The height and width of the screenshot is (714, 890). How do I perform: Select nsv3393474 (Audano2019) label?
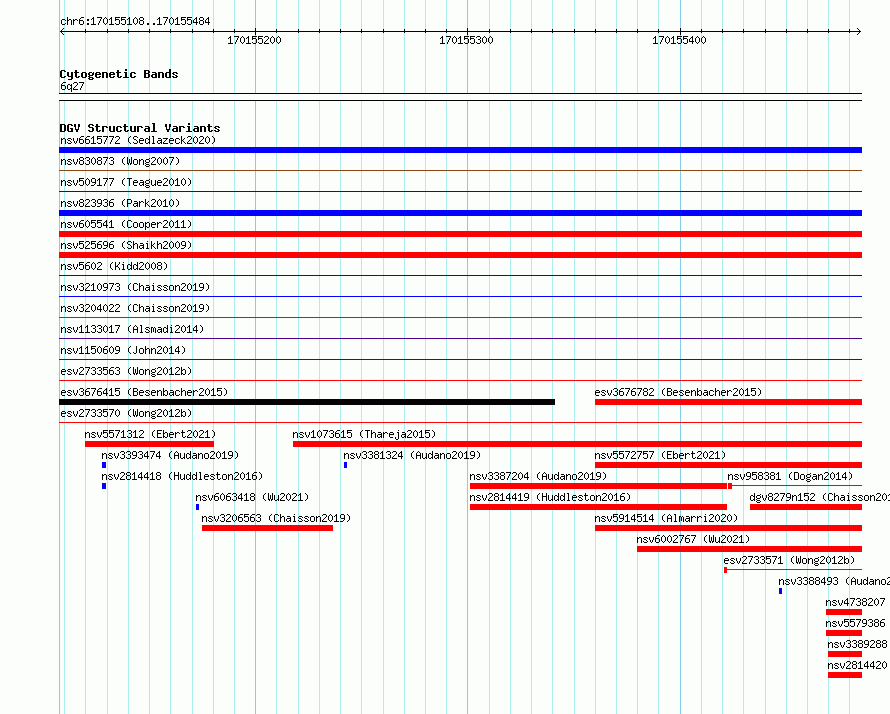(170, 455)
